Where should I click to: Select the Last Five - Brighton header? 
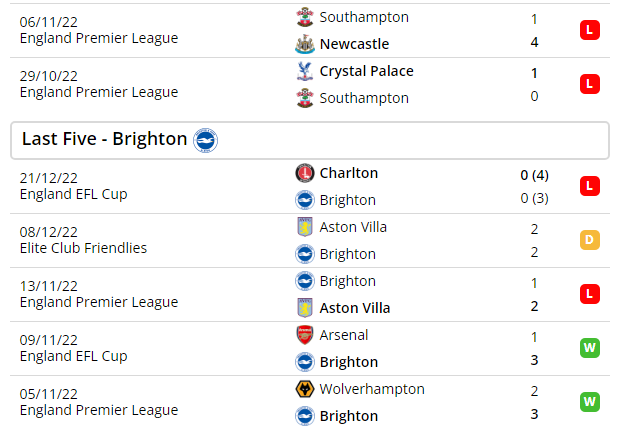(x=105, y=139)
